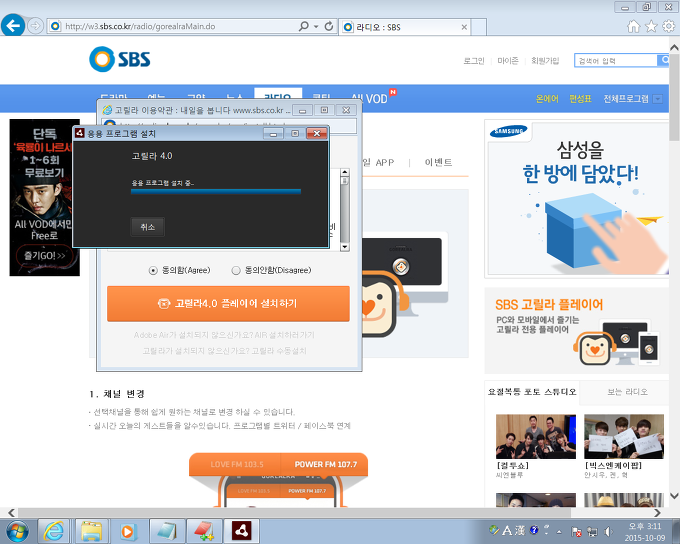
Task: Click the address bar search magnifier icon
Action: 304,26
